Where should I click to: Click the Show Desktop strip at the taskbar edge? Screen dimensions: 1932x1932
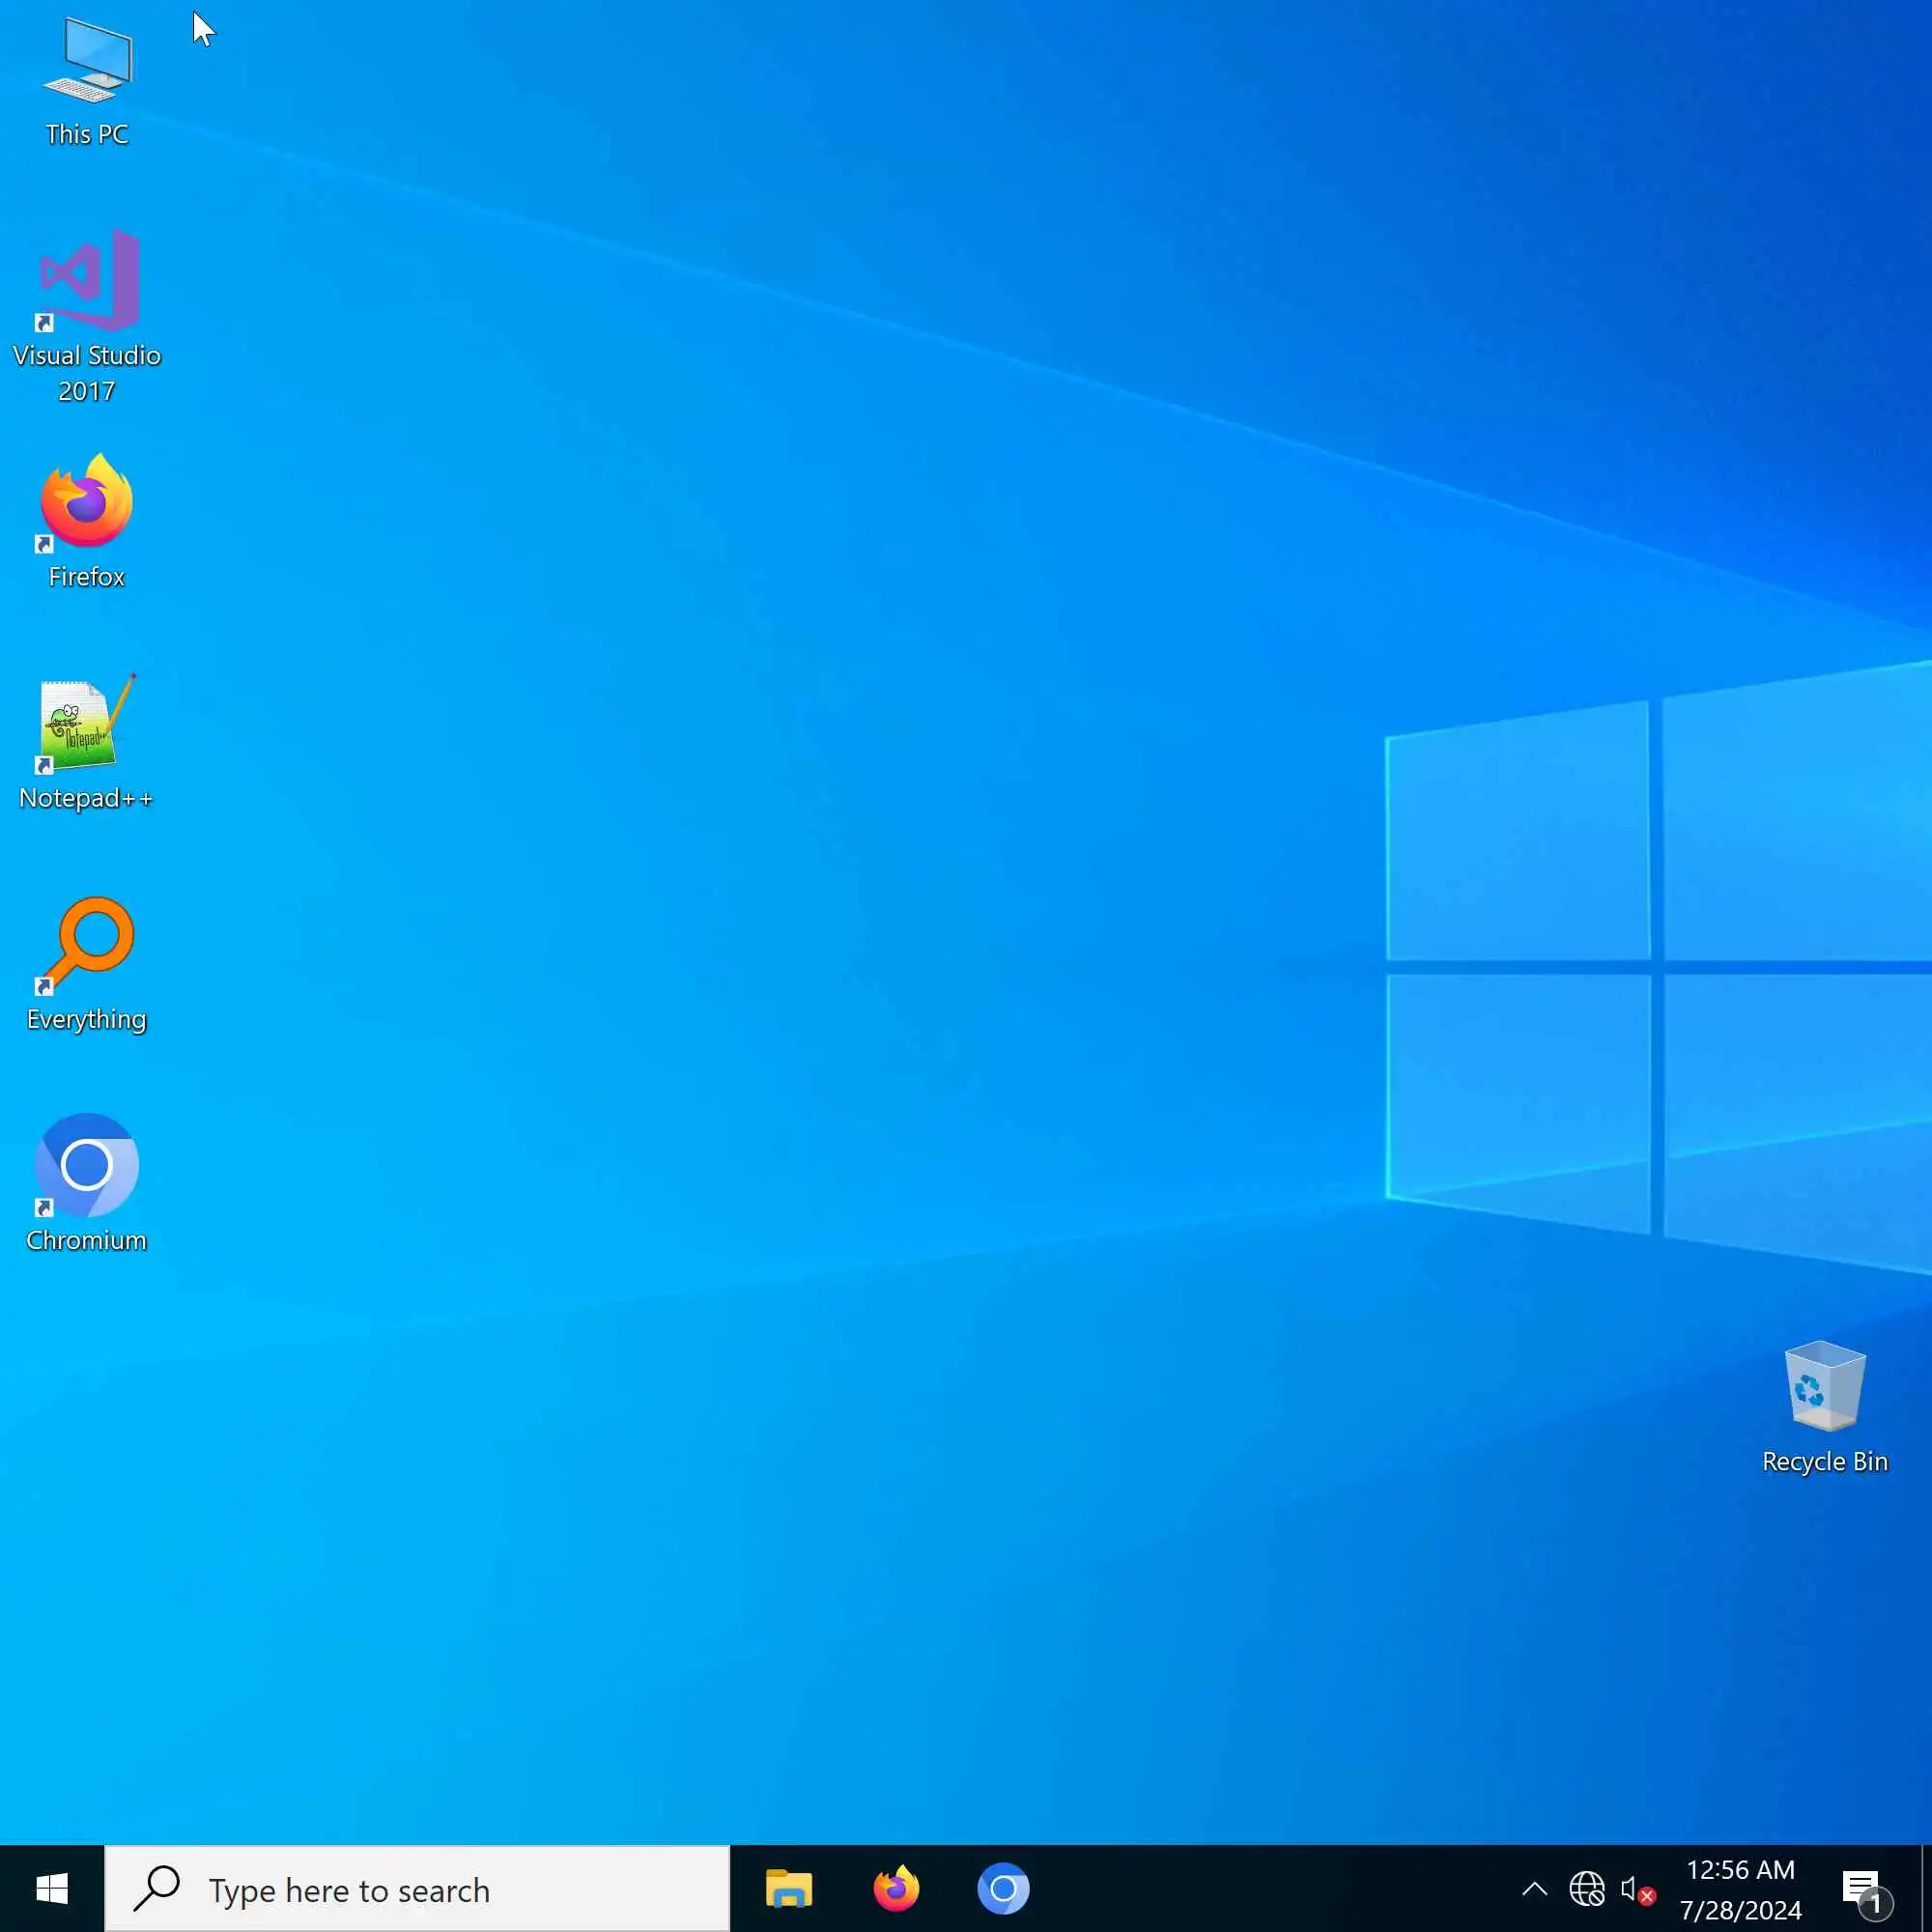point(1926,1889)
